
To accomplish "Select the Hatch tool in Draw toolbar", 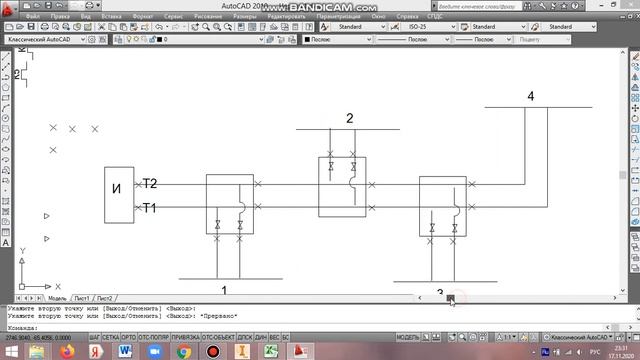I will pos(6,201).
